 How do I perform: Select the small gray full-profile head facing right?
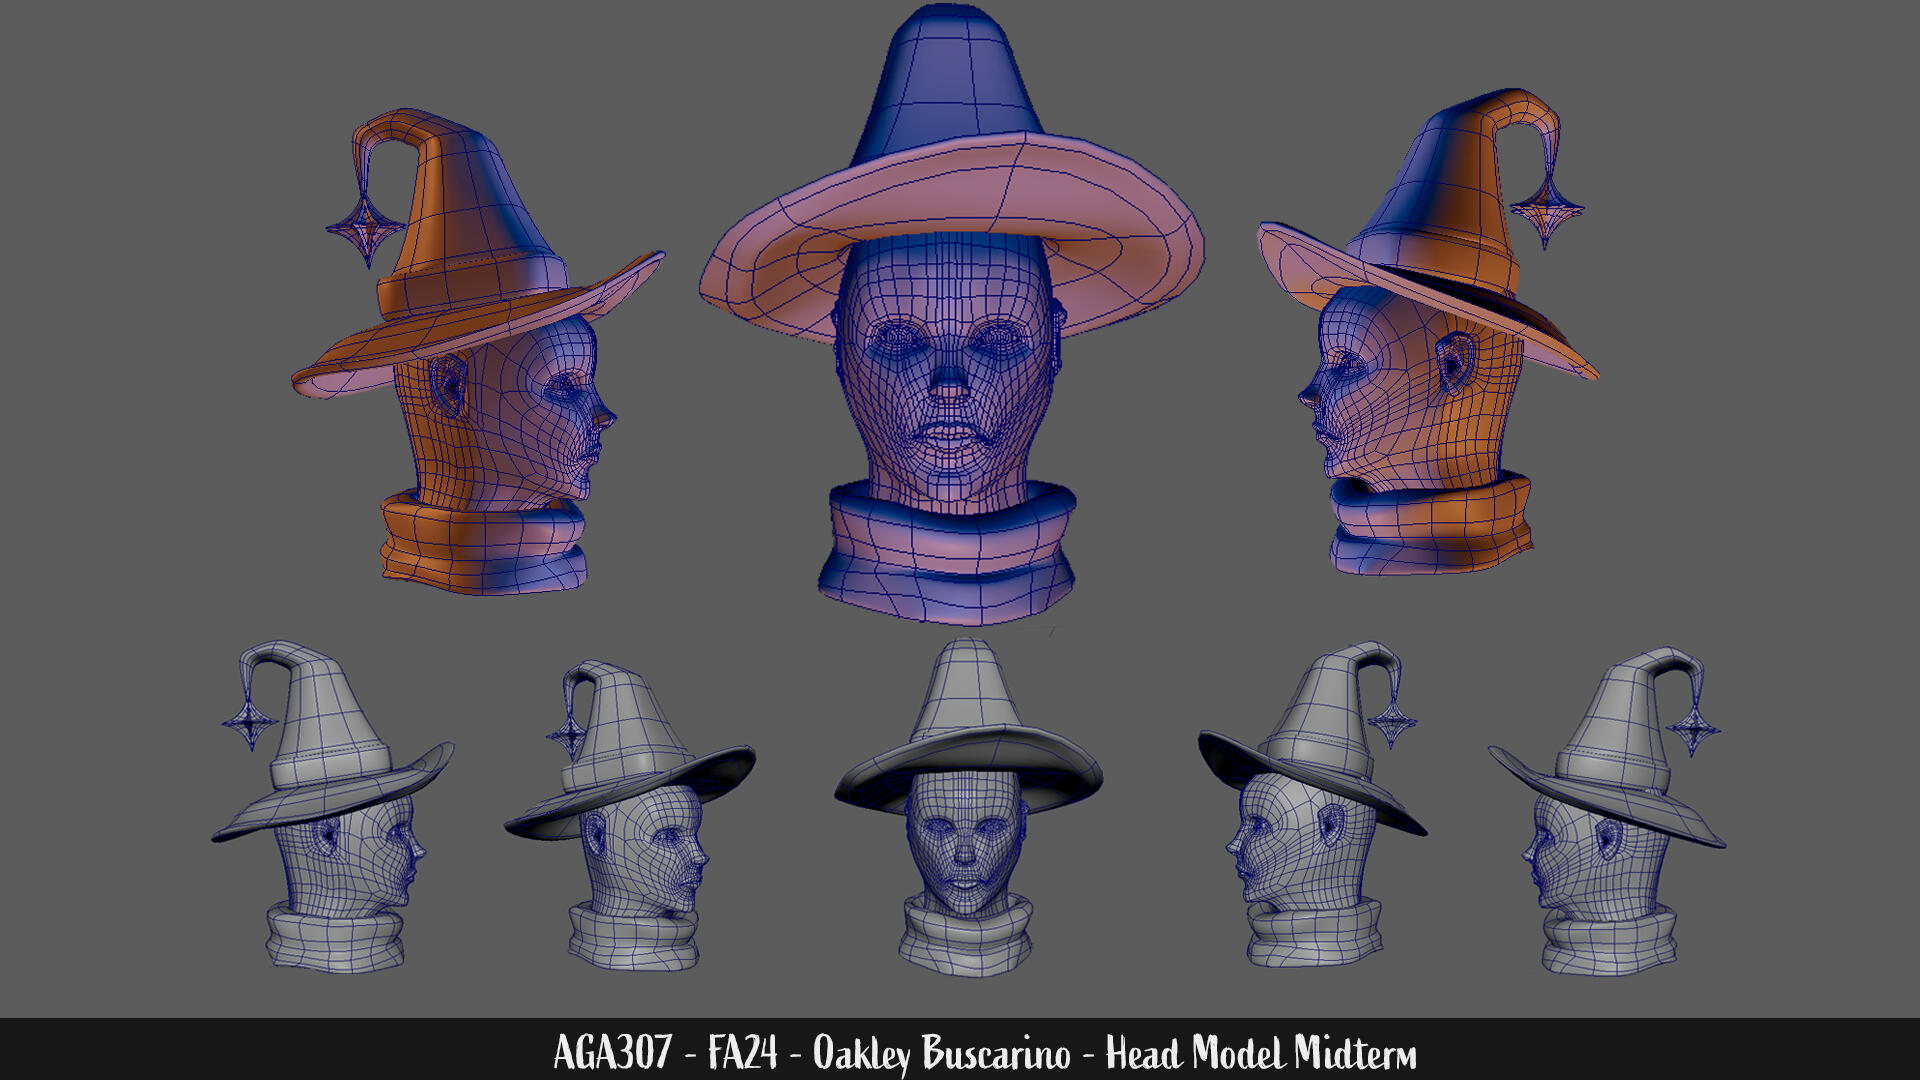pos(332,806)
